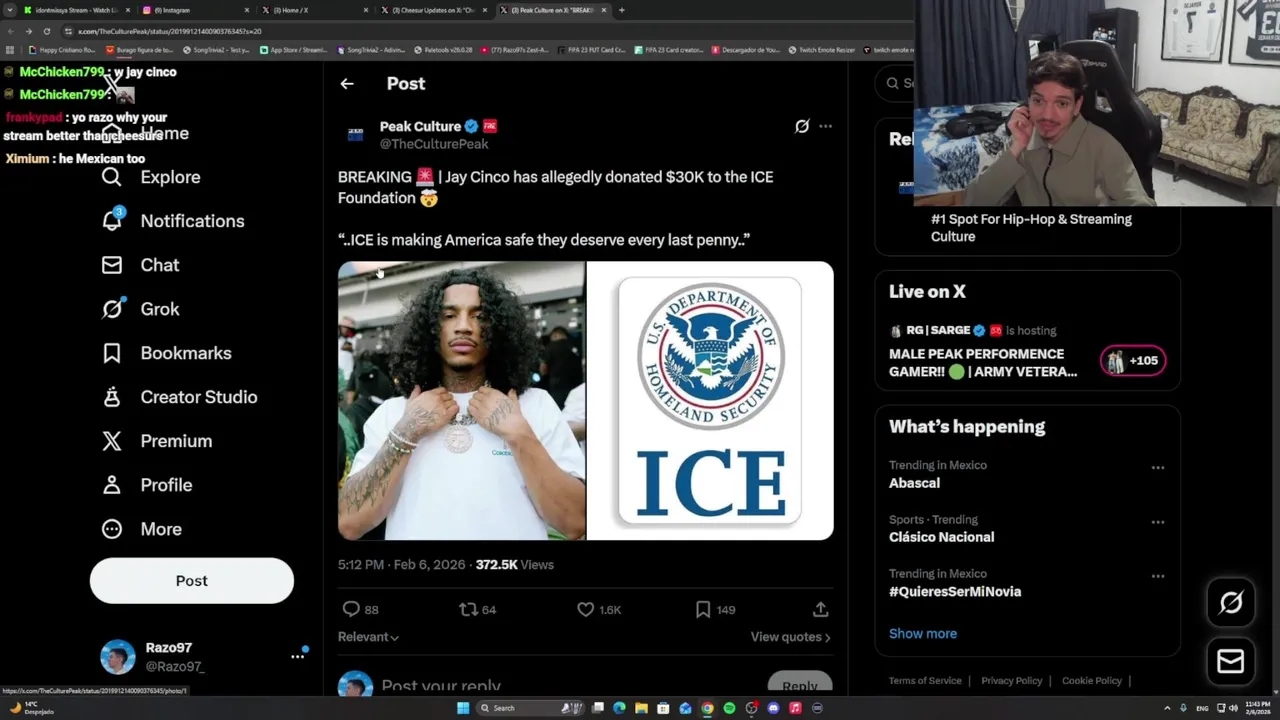Viewport: 1280px width, 720px height.
Task: Open Discord from the taskbar
Action: [773, 708]
